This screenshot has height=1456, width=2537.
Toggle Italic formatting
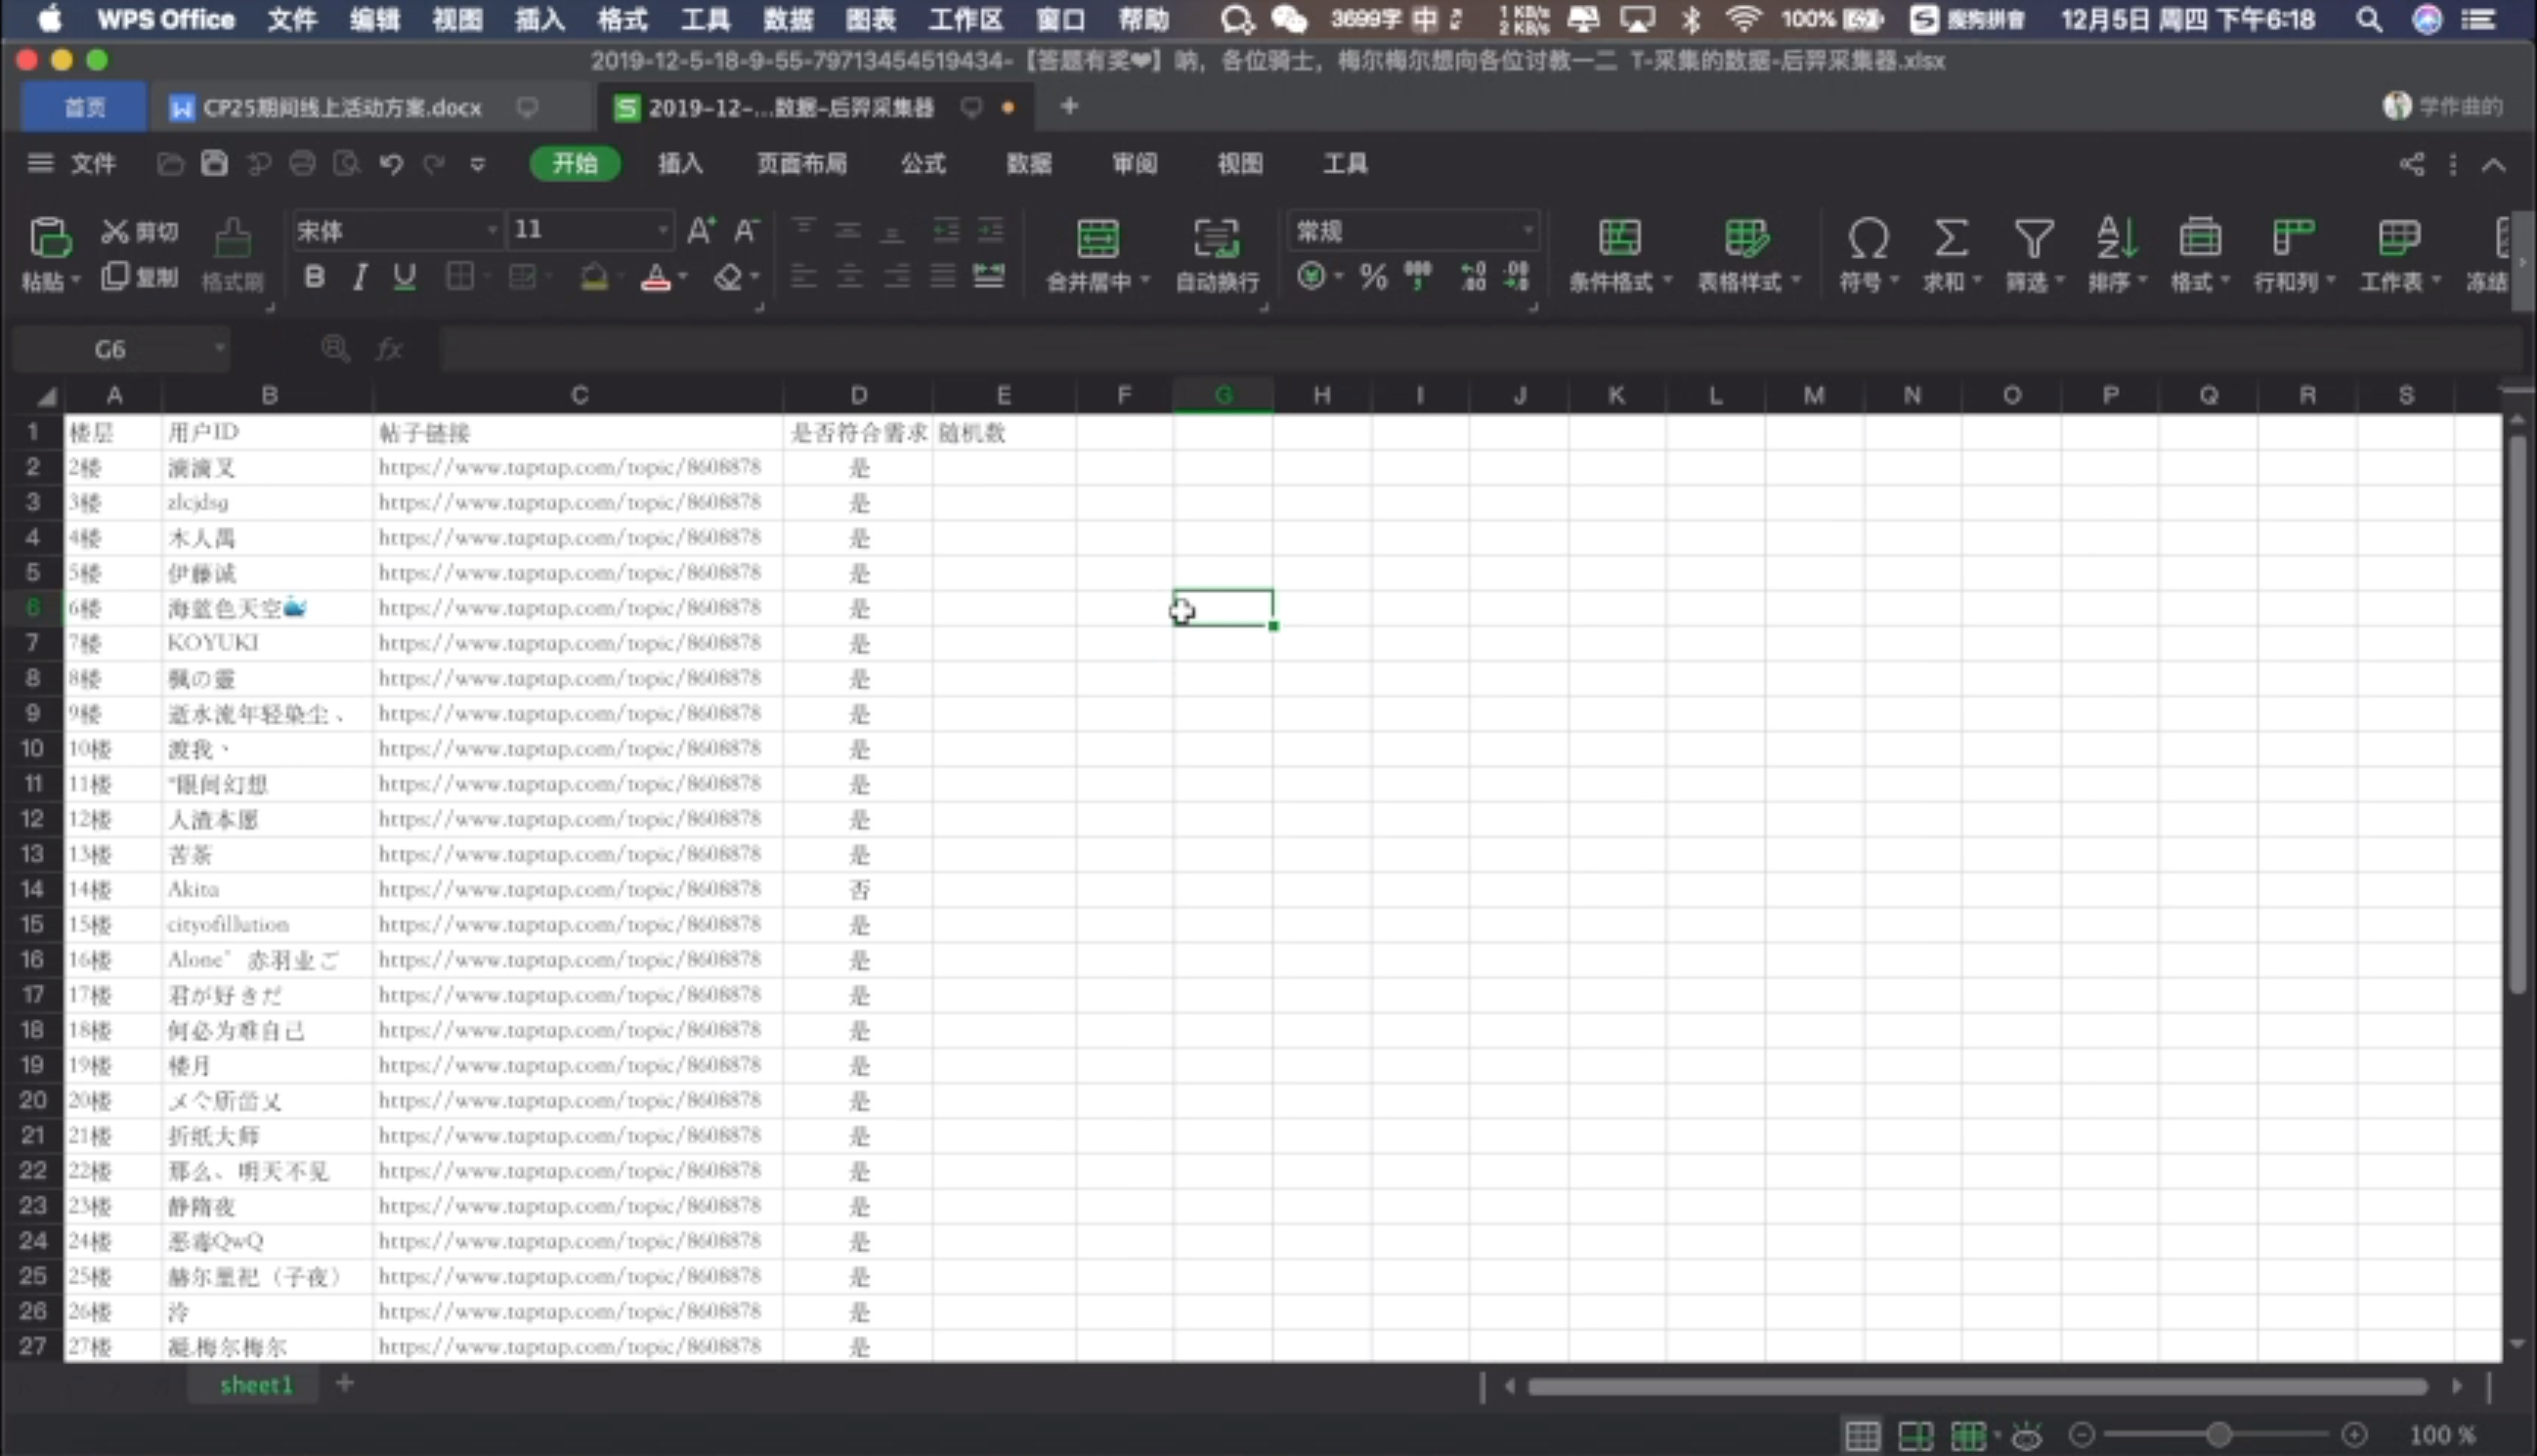(x=359, y=277)
